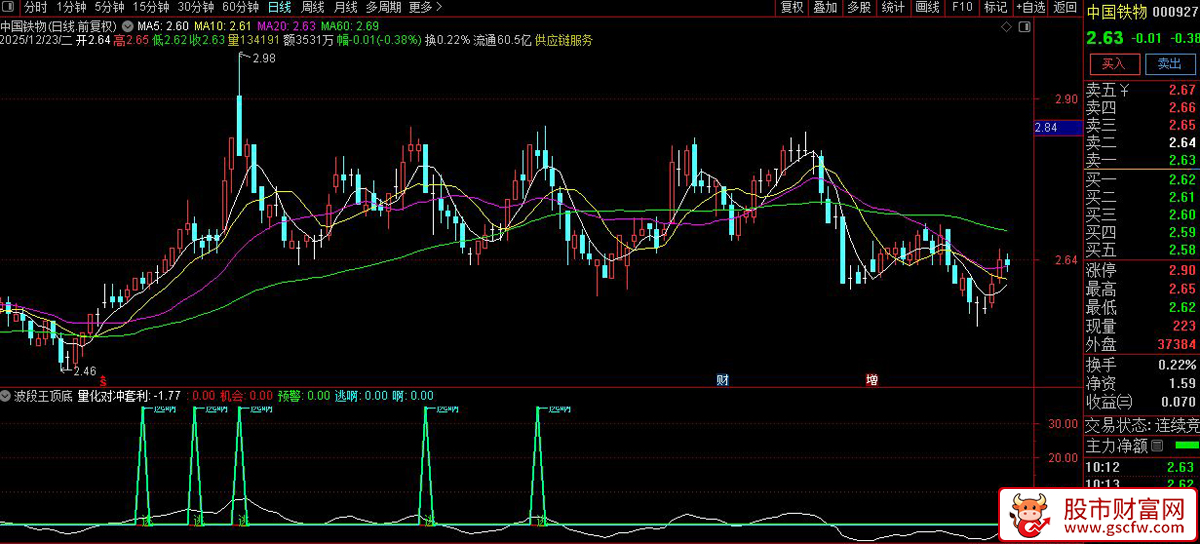This screenshot has height=544, width=1200.
Task: Click the 供应链服务 sector link
Action: coord(564,40)
